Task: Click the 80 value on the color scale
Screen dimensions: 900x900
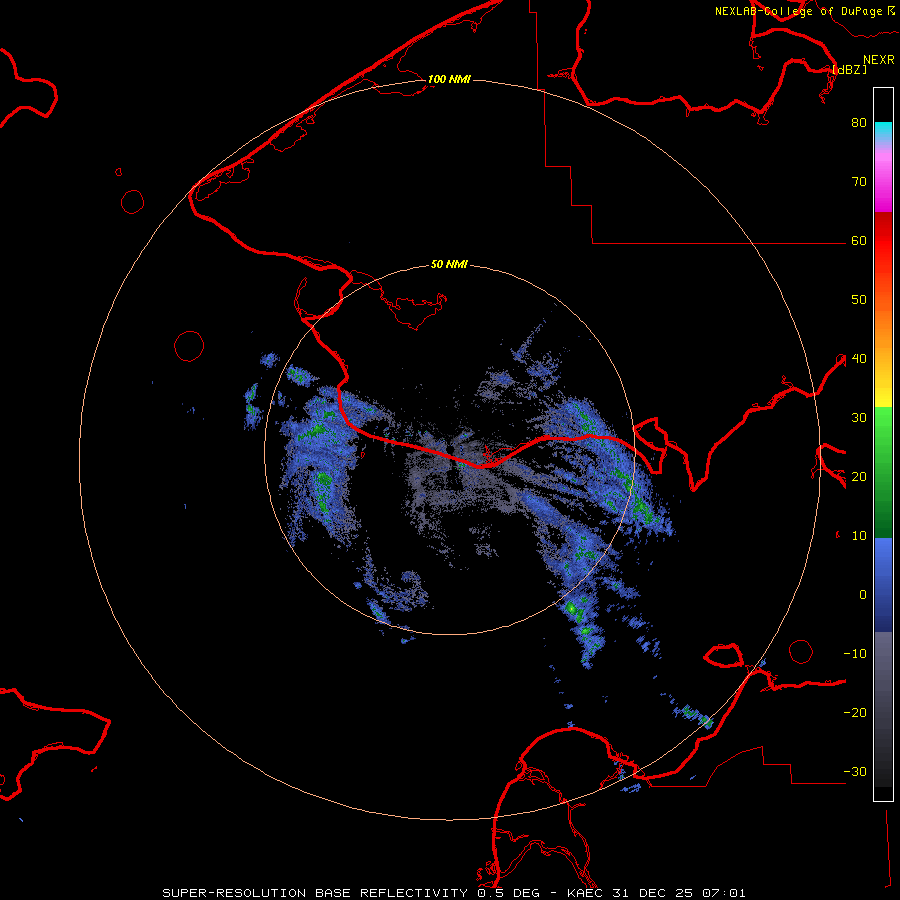Action: click(x=859, y=122)
